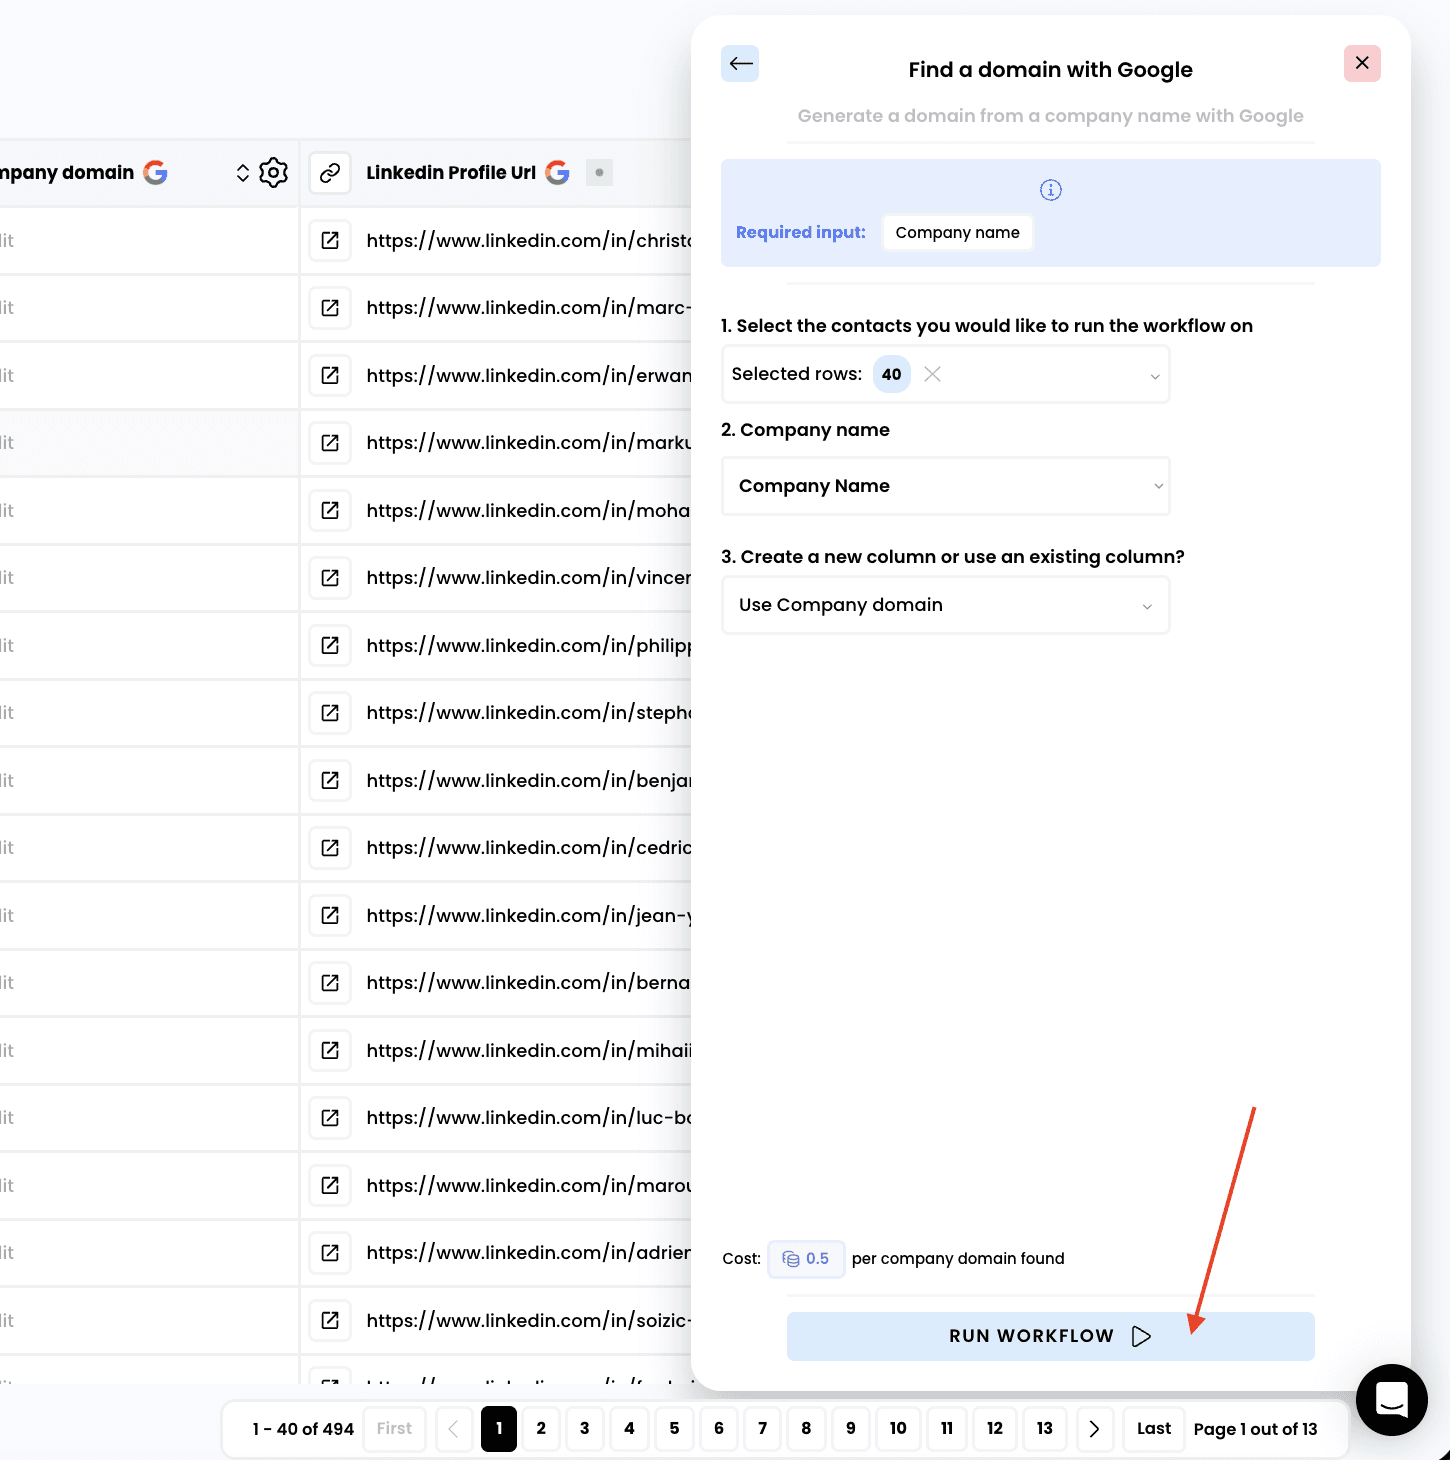This screenshot has height=1460, width=1450.
Task: Open external link for the vincen profile row
Action: point(330,578)
